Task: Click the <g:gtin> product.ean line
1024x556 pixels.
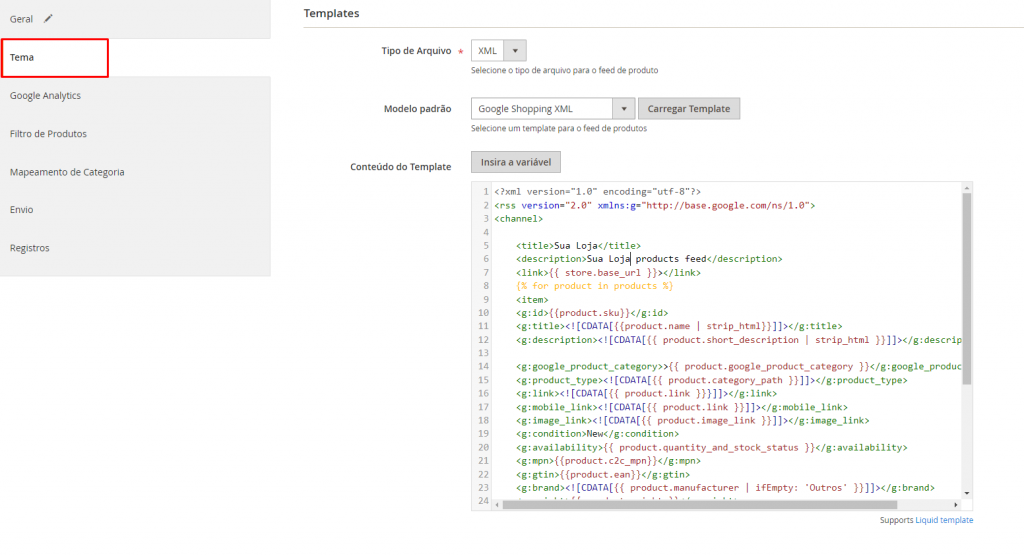Action: point(603,474)
